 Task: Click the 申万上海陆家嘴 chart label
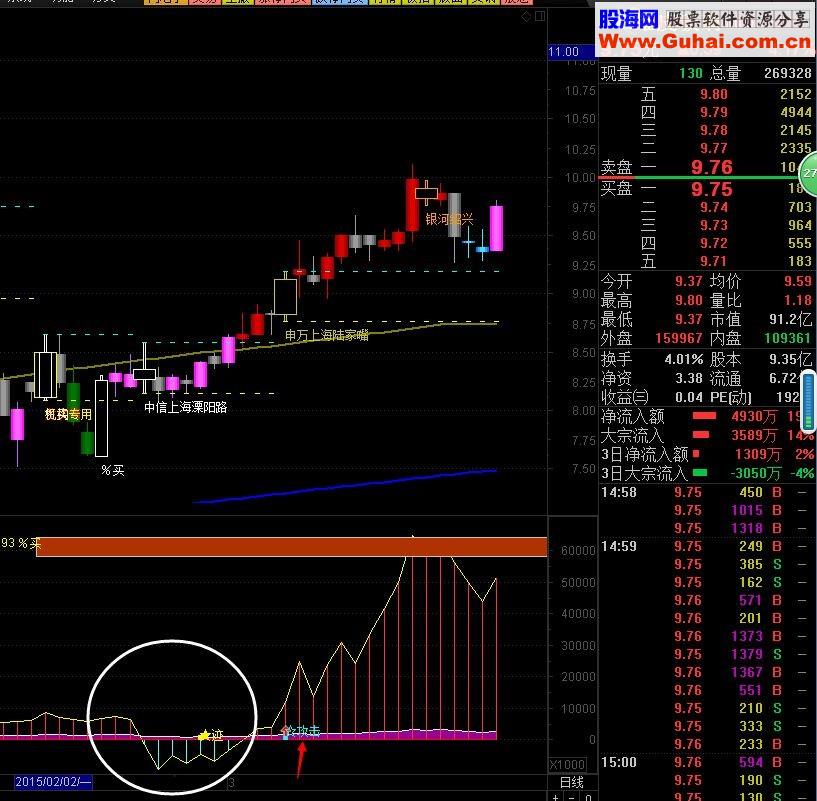[x=327, y=335]
